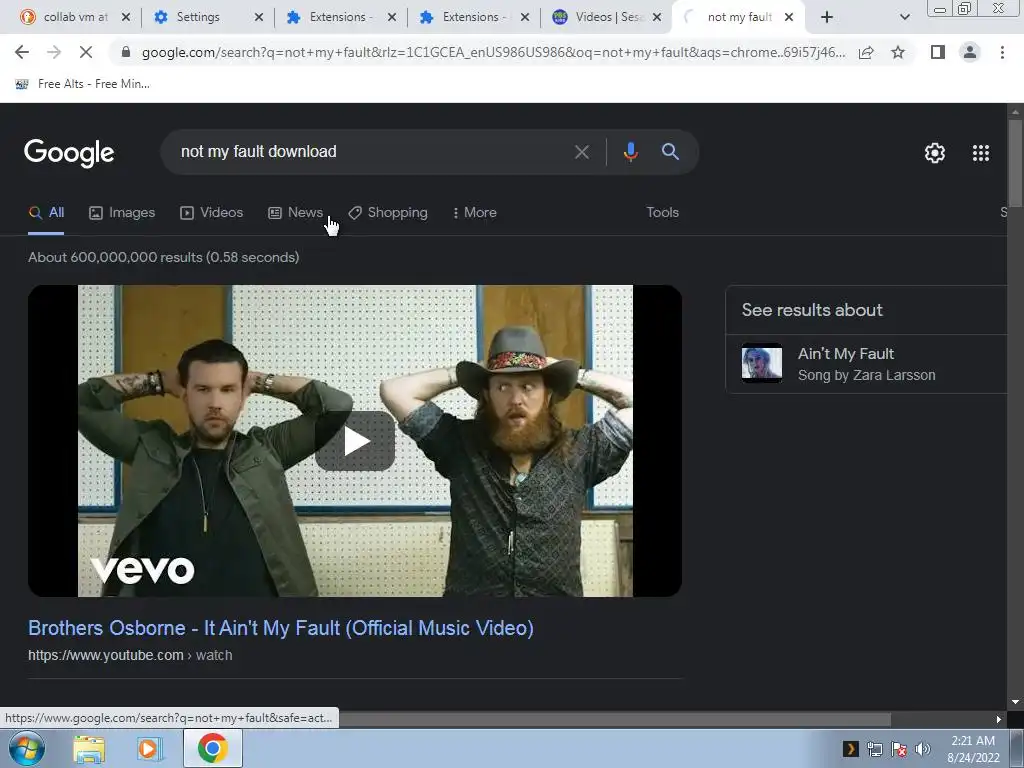
Task: Open the Windows Start menu
Action: tap(26, 748)
